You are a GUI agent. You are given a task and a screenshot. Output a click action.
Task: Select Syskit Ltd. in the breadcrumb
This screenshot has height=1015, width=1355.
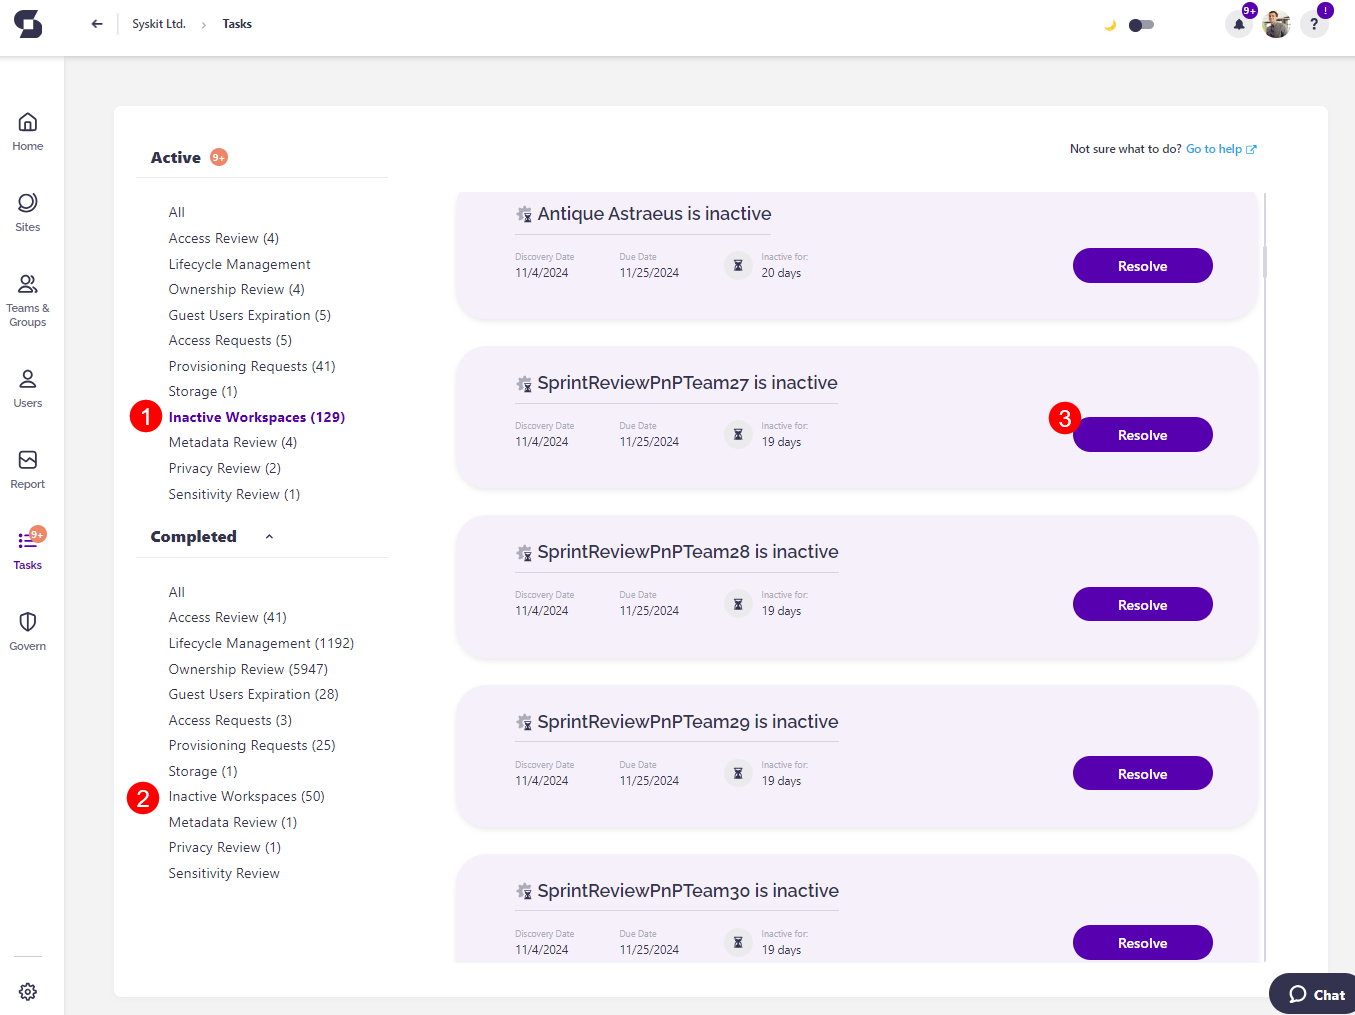point(159,23)
